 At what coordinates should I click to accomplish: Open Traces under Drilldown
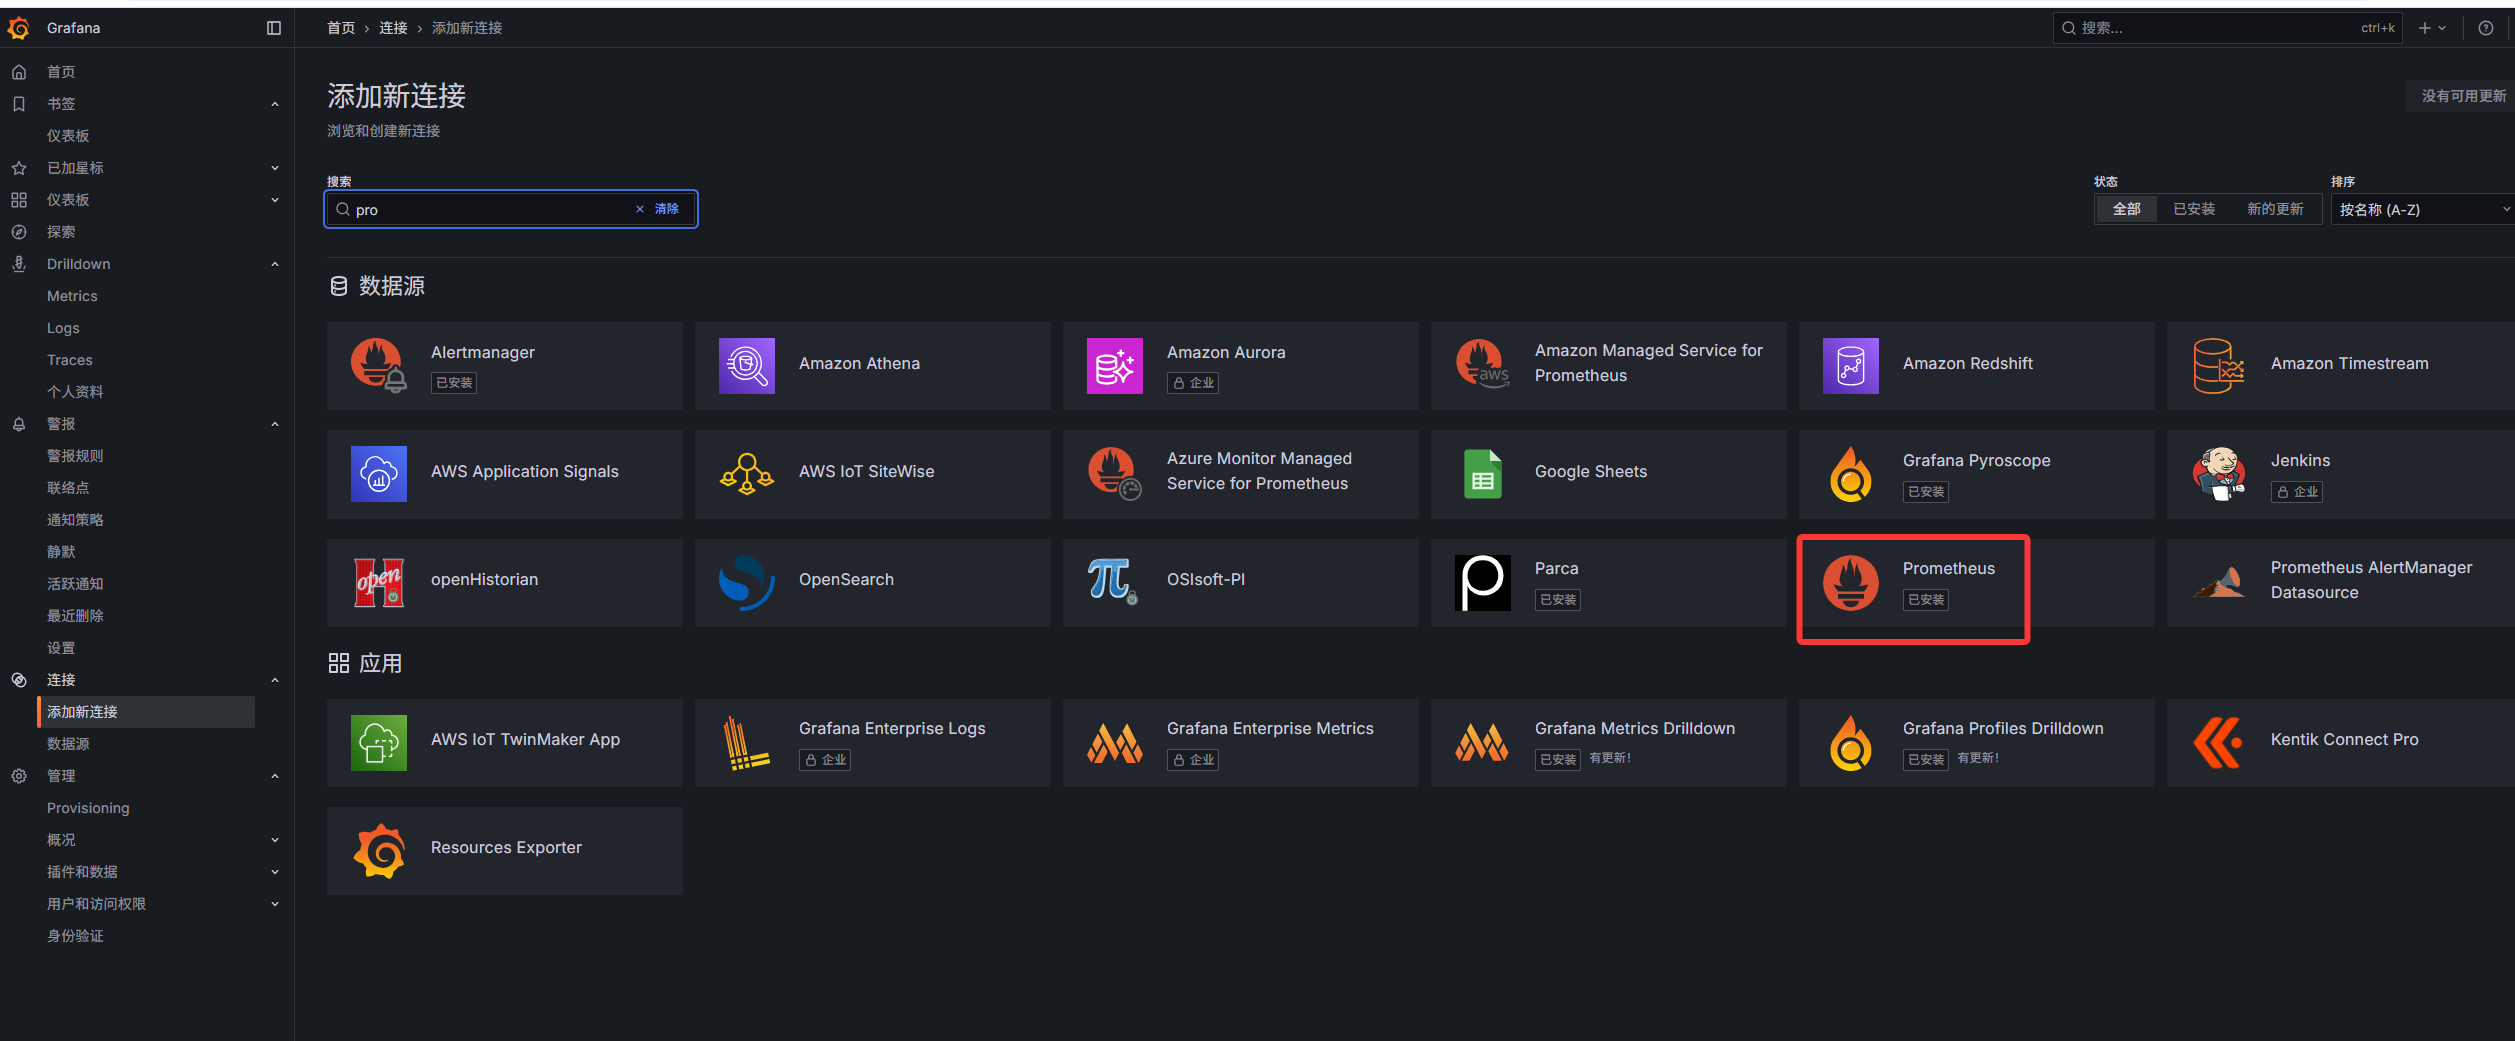point(70,360)
